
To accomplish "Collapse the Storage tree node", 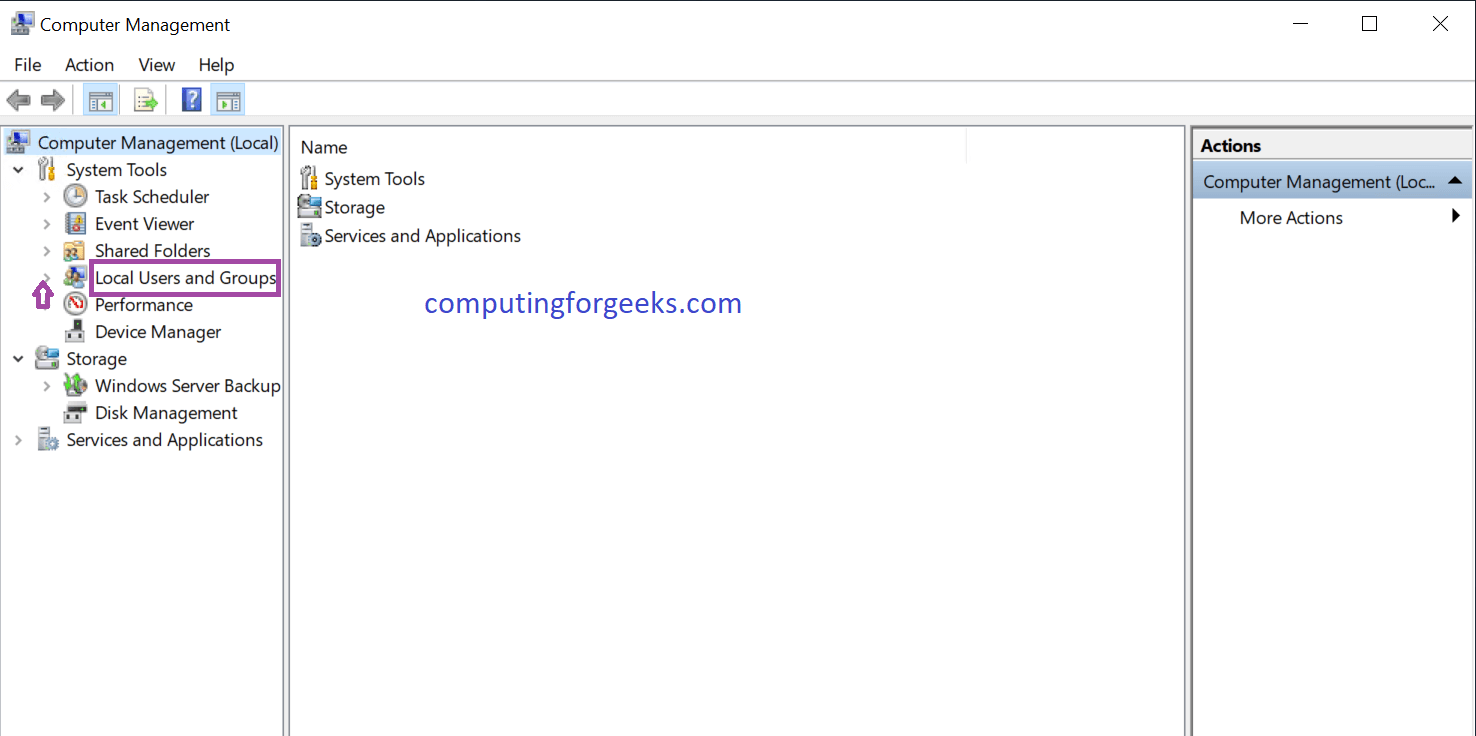I will click(19, 359).
